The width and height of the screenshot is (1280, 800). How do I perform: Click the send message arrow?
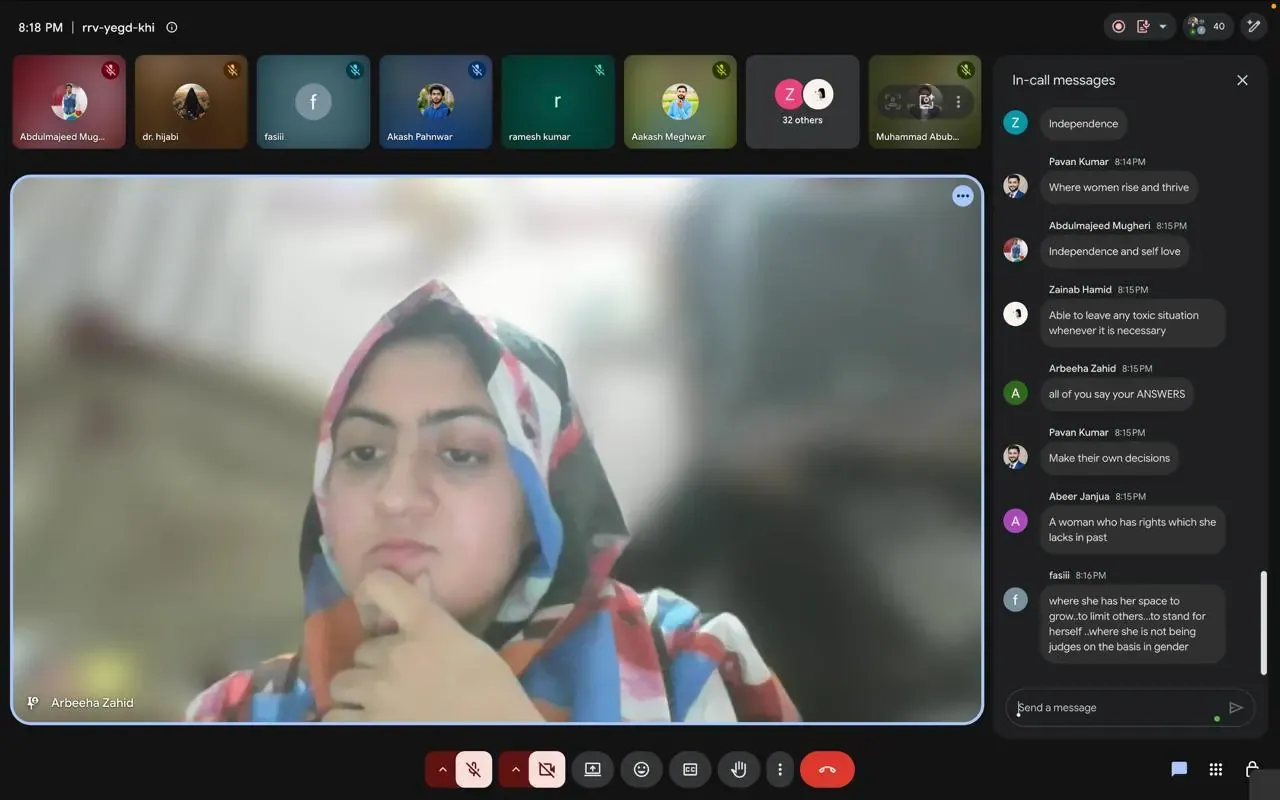point(1236,708)
